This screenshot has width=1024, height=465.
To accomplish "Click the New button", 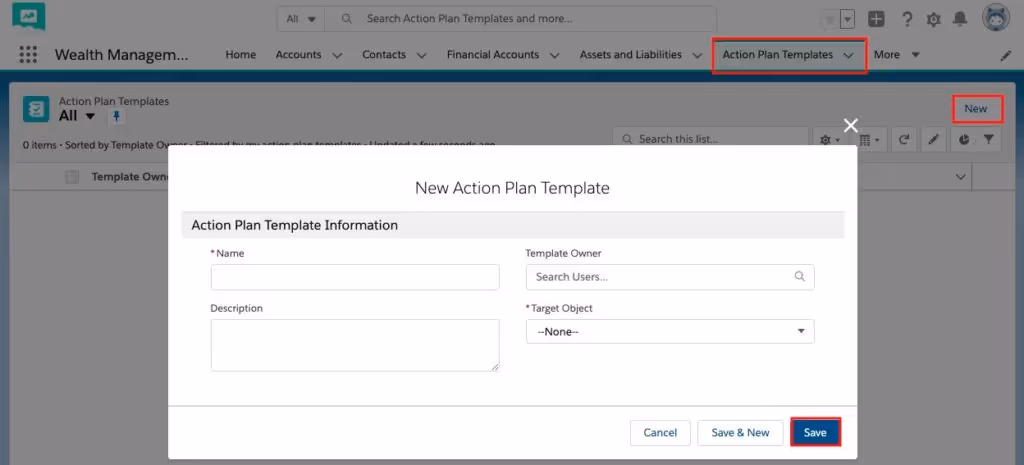I will click(976, 108).
